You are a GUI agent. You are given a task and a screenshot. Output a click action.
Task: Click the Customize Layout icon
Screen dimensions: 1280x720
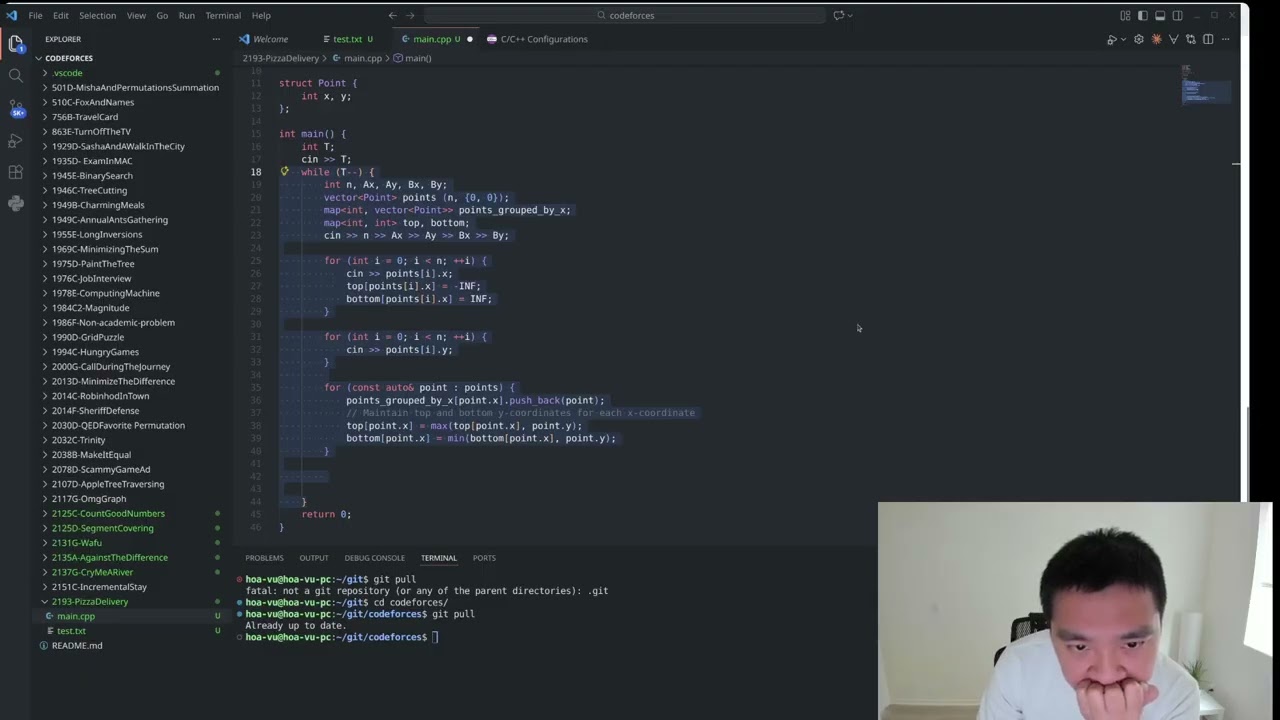tap(1125, 15)
